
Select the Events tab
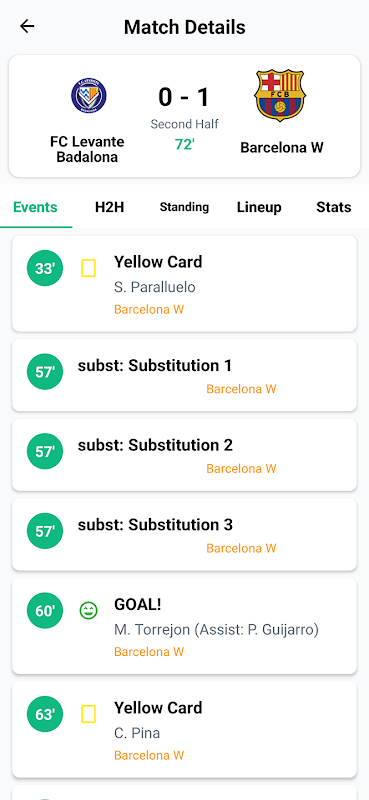pyautogui.click(x=35, y=207)
